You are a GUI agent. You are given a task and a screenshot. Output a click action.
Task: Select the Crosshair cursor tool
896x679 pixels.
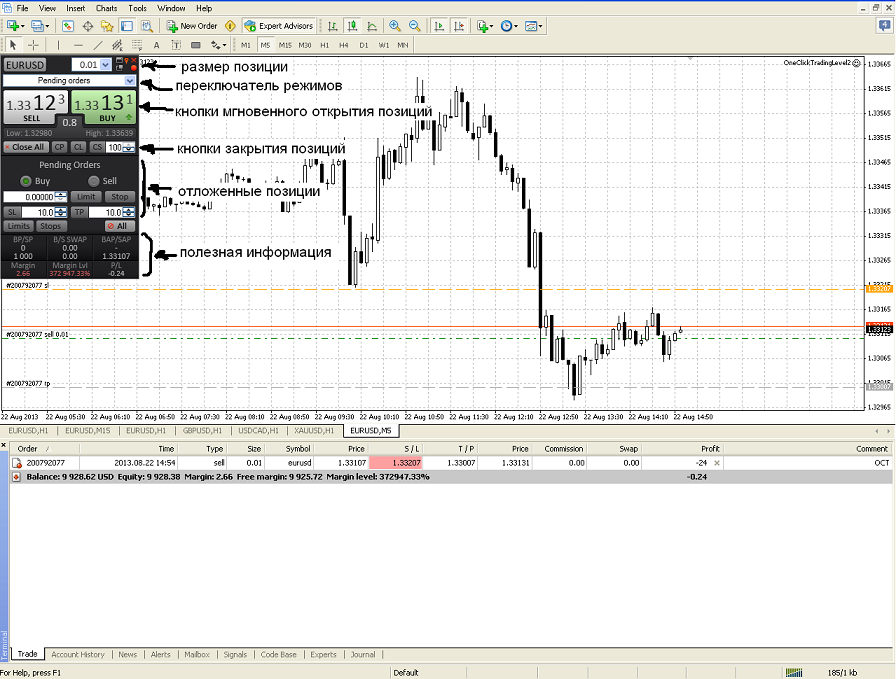coord(33,45)
